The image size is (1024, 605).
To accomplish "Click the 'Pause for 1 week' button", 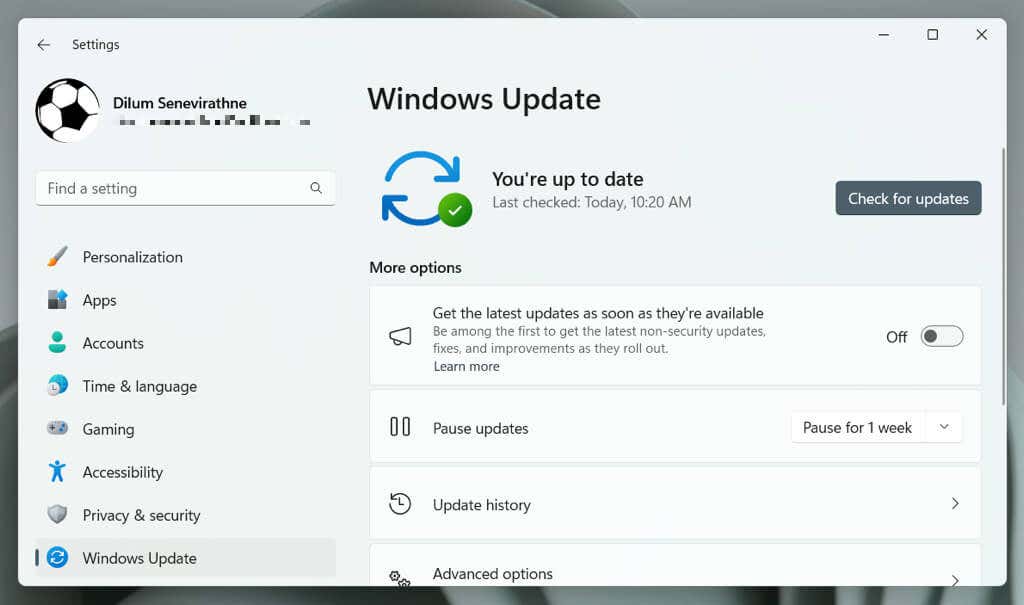I will click(x=857, y=428).
